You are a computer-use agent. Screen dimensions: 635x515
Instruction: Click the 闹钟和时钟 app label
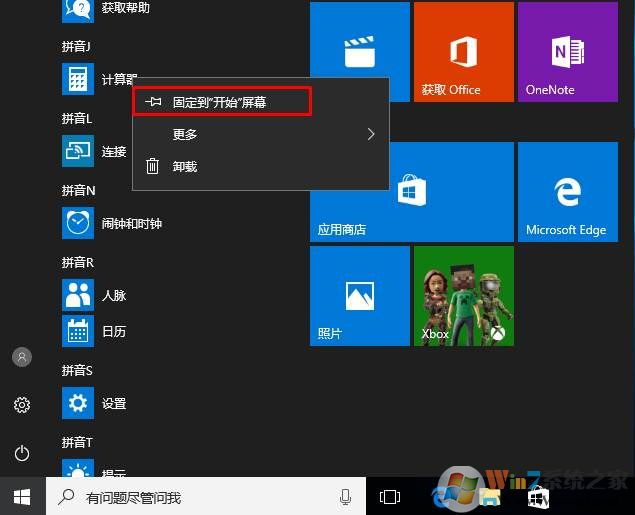pyautogui.click(x=132, y=223)
